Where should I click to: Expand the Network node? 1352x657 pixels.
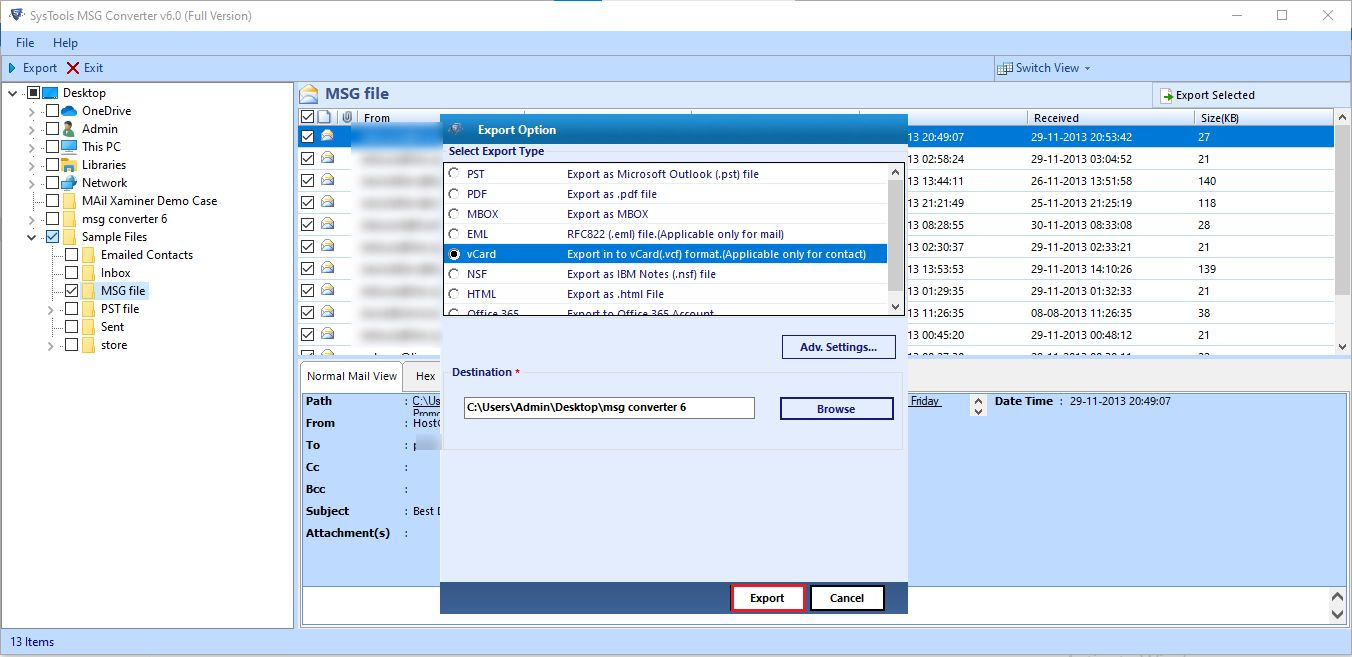pyautogui.click(x=33, y=183)
